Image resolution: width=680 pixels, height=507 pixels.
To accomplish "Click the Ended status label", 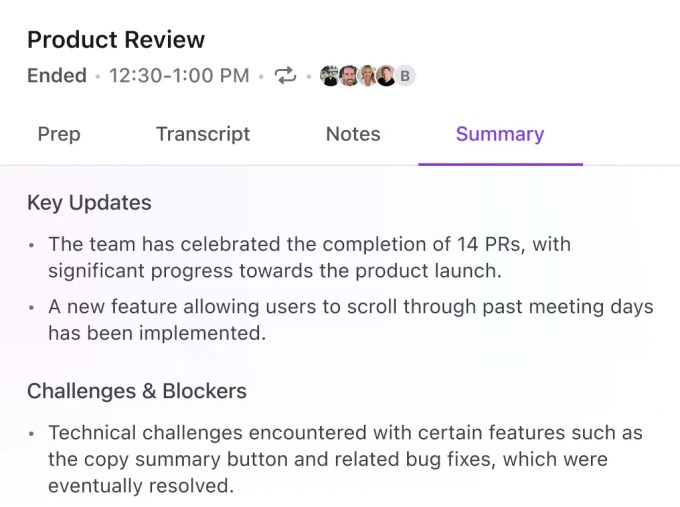I will [x=56, y=76].
